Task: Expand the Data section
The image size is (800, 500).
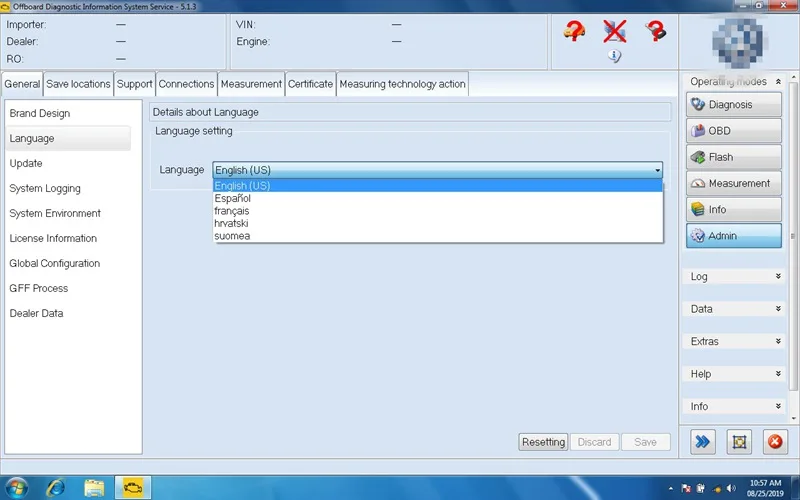Action: (733, 309)
